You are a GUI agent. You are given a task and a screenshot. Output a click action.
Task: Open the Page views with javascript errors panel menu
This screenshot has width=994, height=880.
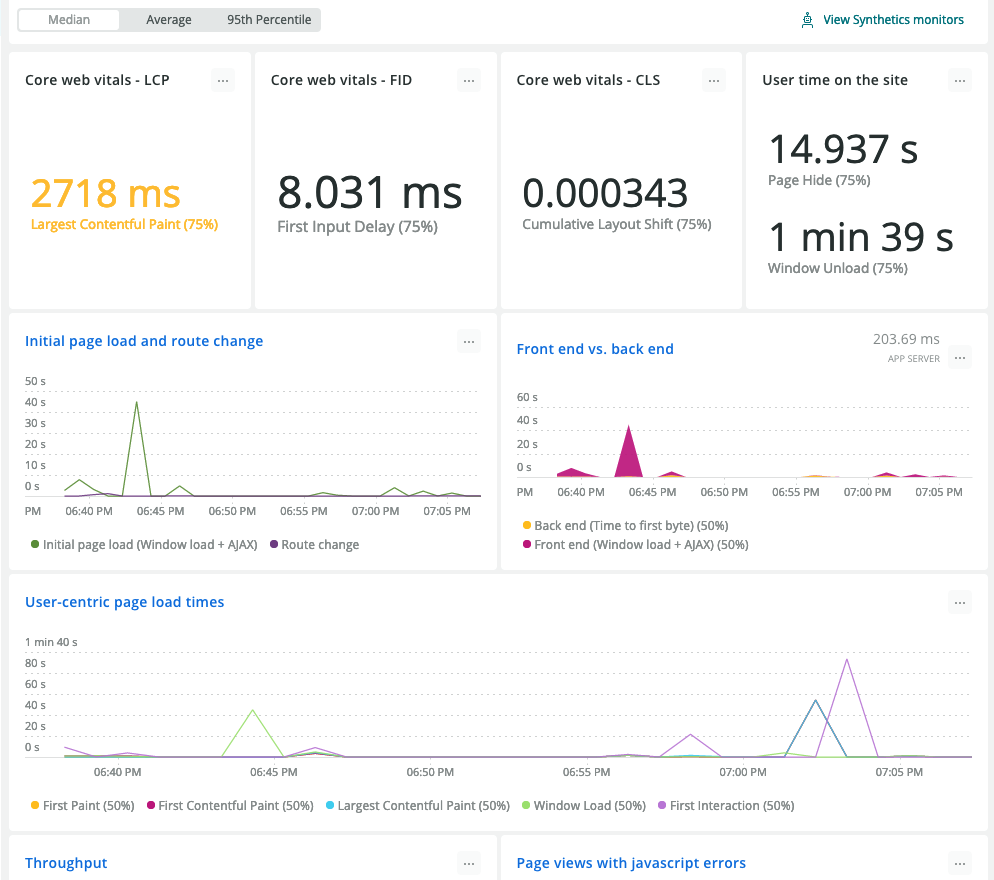[959, 863]
